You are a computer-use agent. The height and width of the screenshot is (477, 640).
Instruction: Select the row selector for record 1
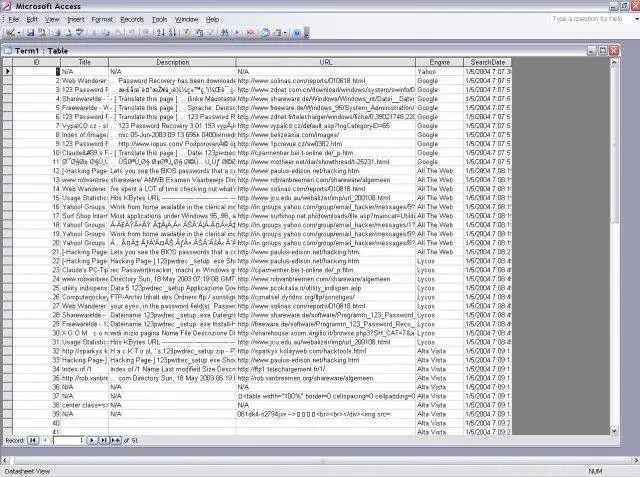[x=8, y=71]
